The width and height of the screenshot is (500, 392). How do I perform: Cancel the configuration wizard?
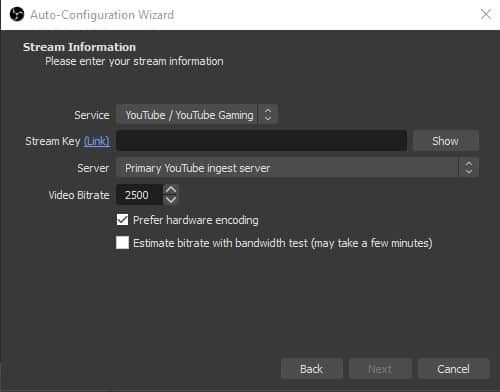(453, 369)
